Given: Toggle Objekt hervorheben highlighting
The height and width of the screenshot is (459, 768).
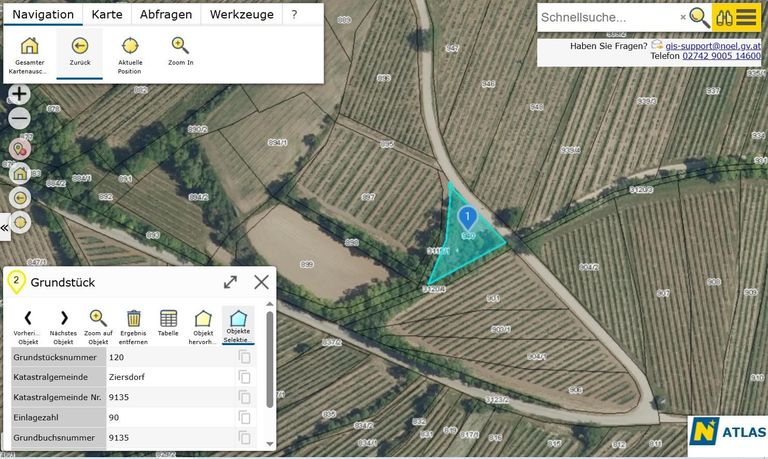Looking at the screenshot, I should coord(203,319).
